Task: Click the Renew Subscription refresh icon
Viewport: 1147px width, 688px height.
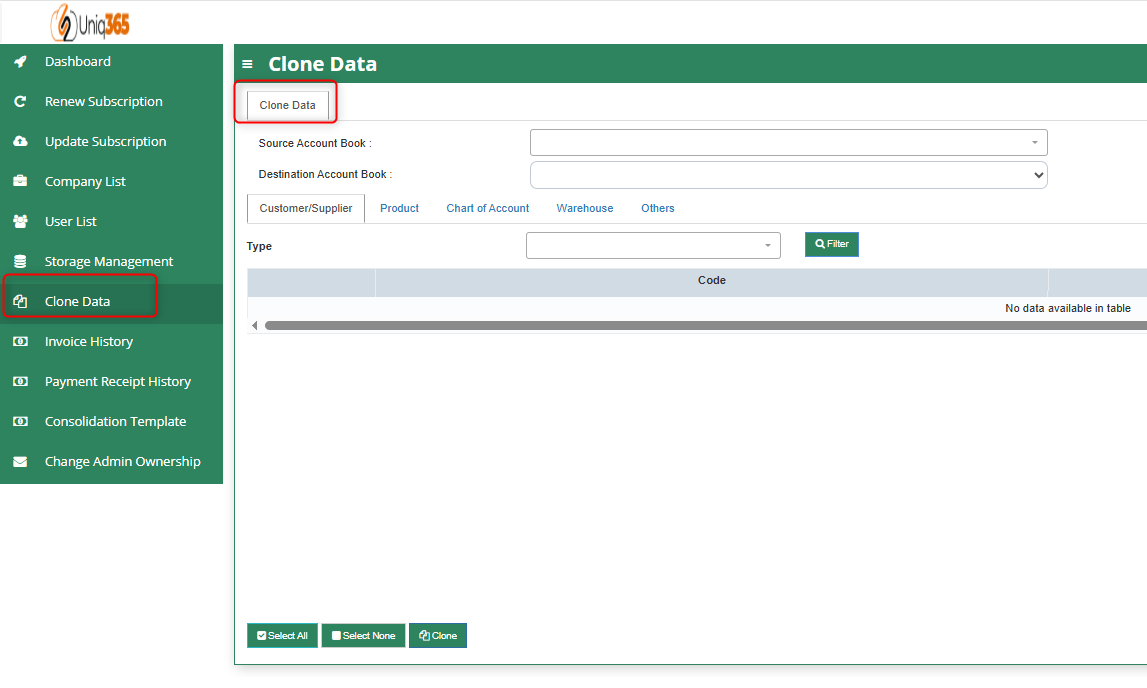Action: pos(20,102)
